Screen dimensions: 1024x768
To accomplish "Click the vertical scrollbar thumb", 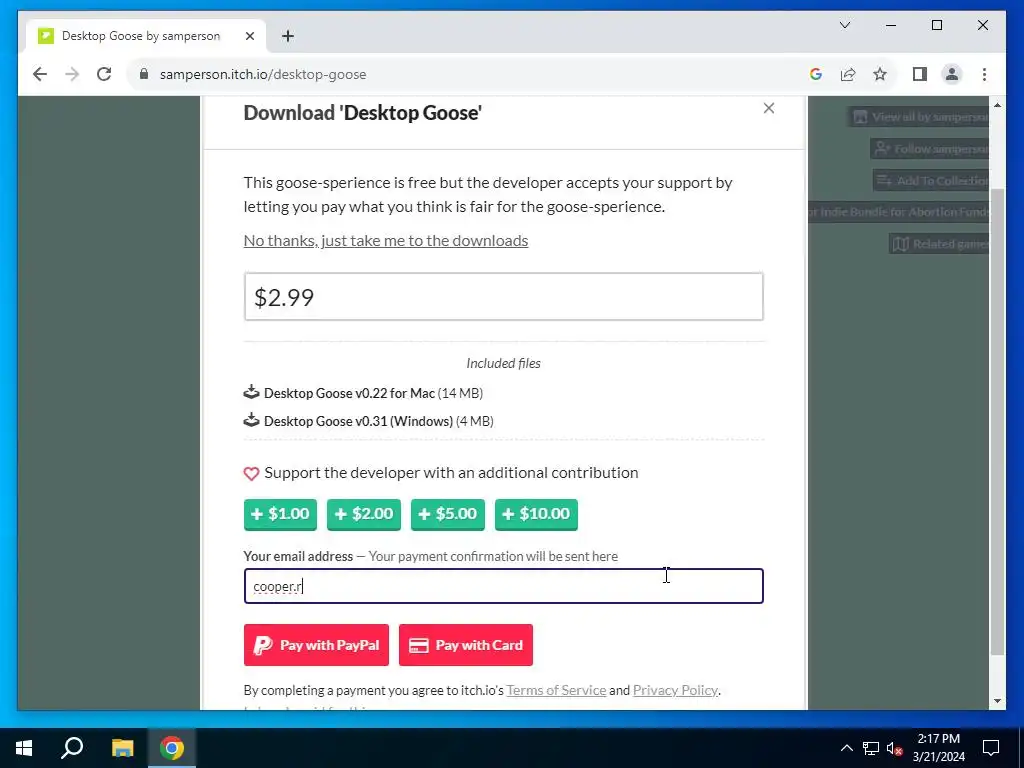I will point(997,421).
